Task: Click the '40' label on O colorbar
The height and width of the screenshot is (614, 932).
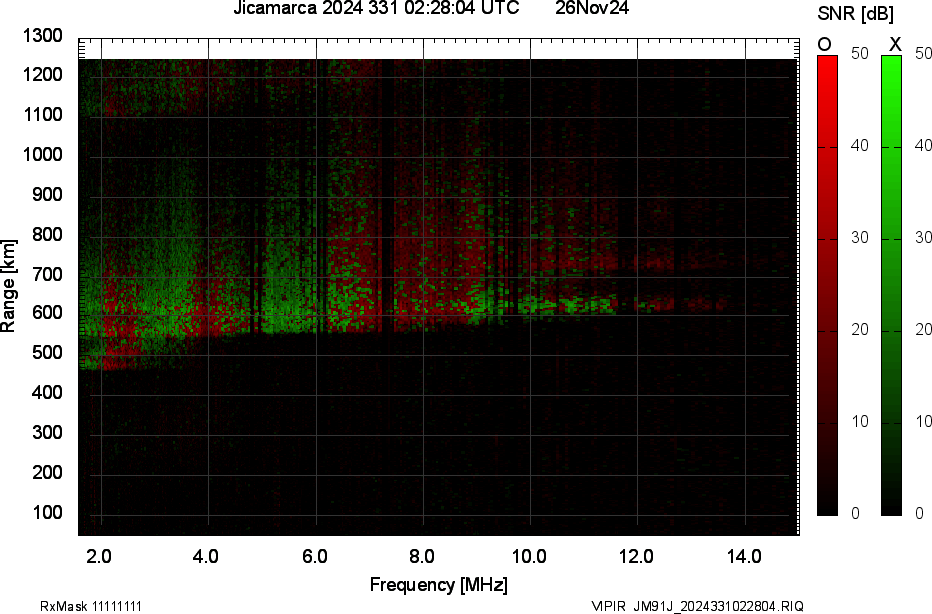Action: [x=860, y=146]
